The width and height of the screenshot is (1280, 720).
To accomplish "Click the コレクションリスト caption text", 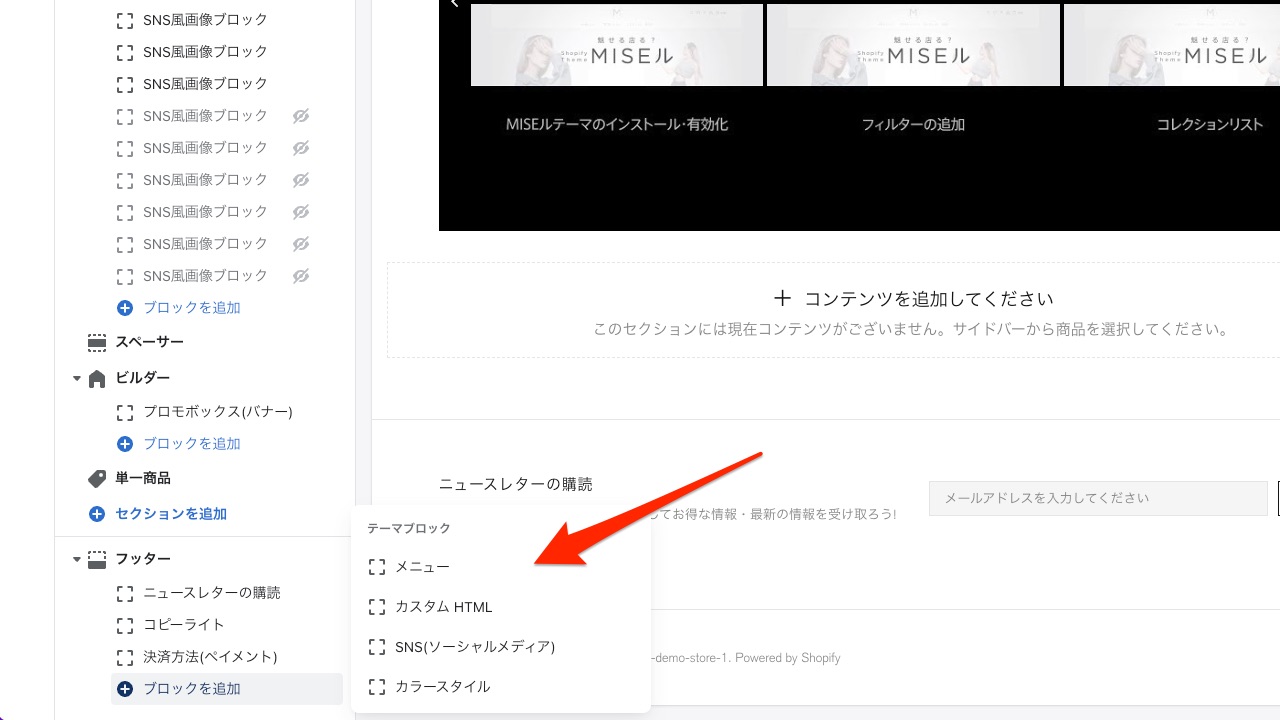I will pos(1210,125).
